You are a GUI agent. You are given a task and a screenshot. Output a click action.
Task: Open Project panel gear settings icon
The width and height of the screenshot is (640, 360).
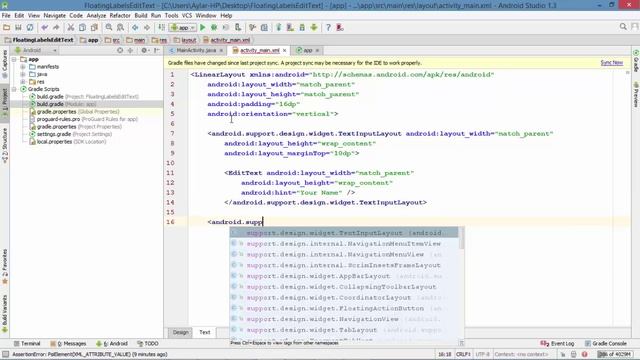[x=144, y=50]
